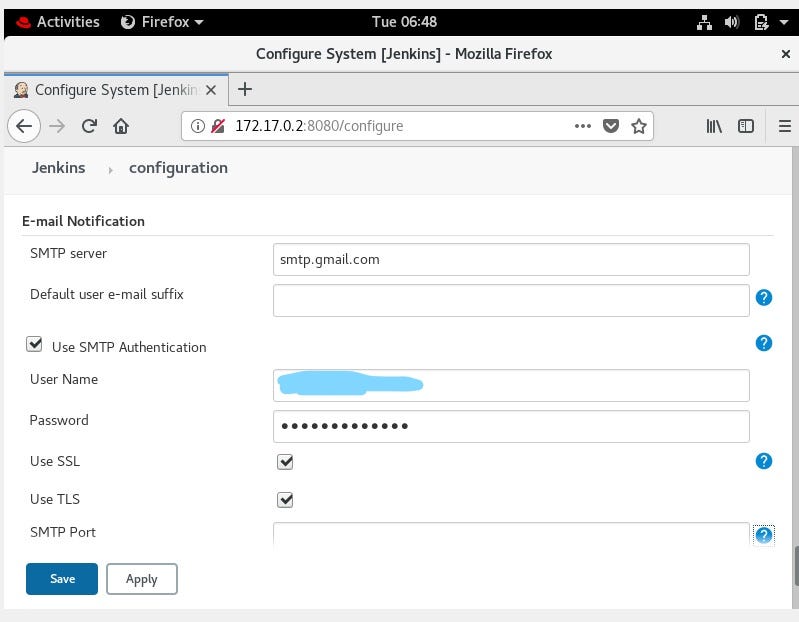The width and height of the screenshot is (799, 622).
Task: Click the E-mail Notification section heading
Action: tap(83, 221)
